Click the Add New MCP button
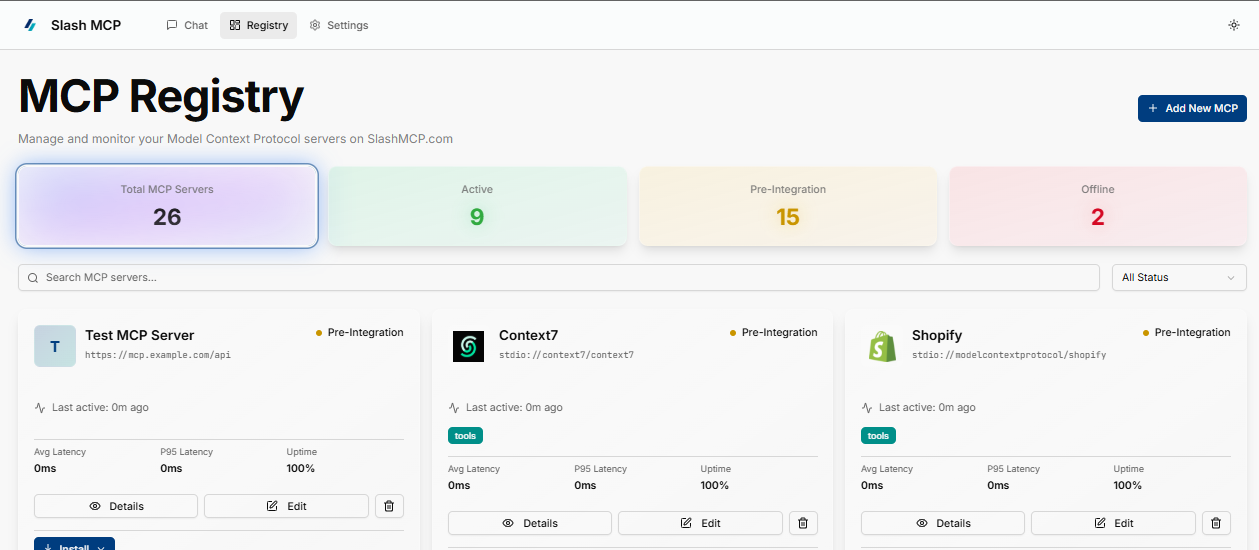1259x550 pixels. click(1192, 108)
